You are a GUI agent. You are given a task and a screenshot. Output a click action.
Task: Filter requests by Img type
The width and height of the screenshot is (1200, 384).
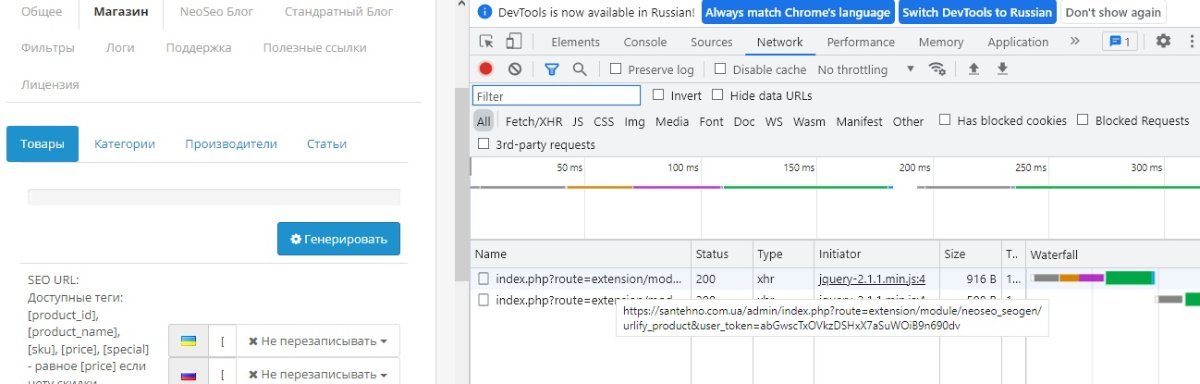coord(635,121)
